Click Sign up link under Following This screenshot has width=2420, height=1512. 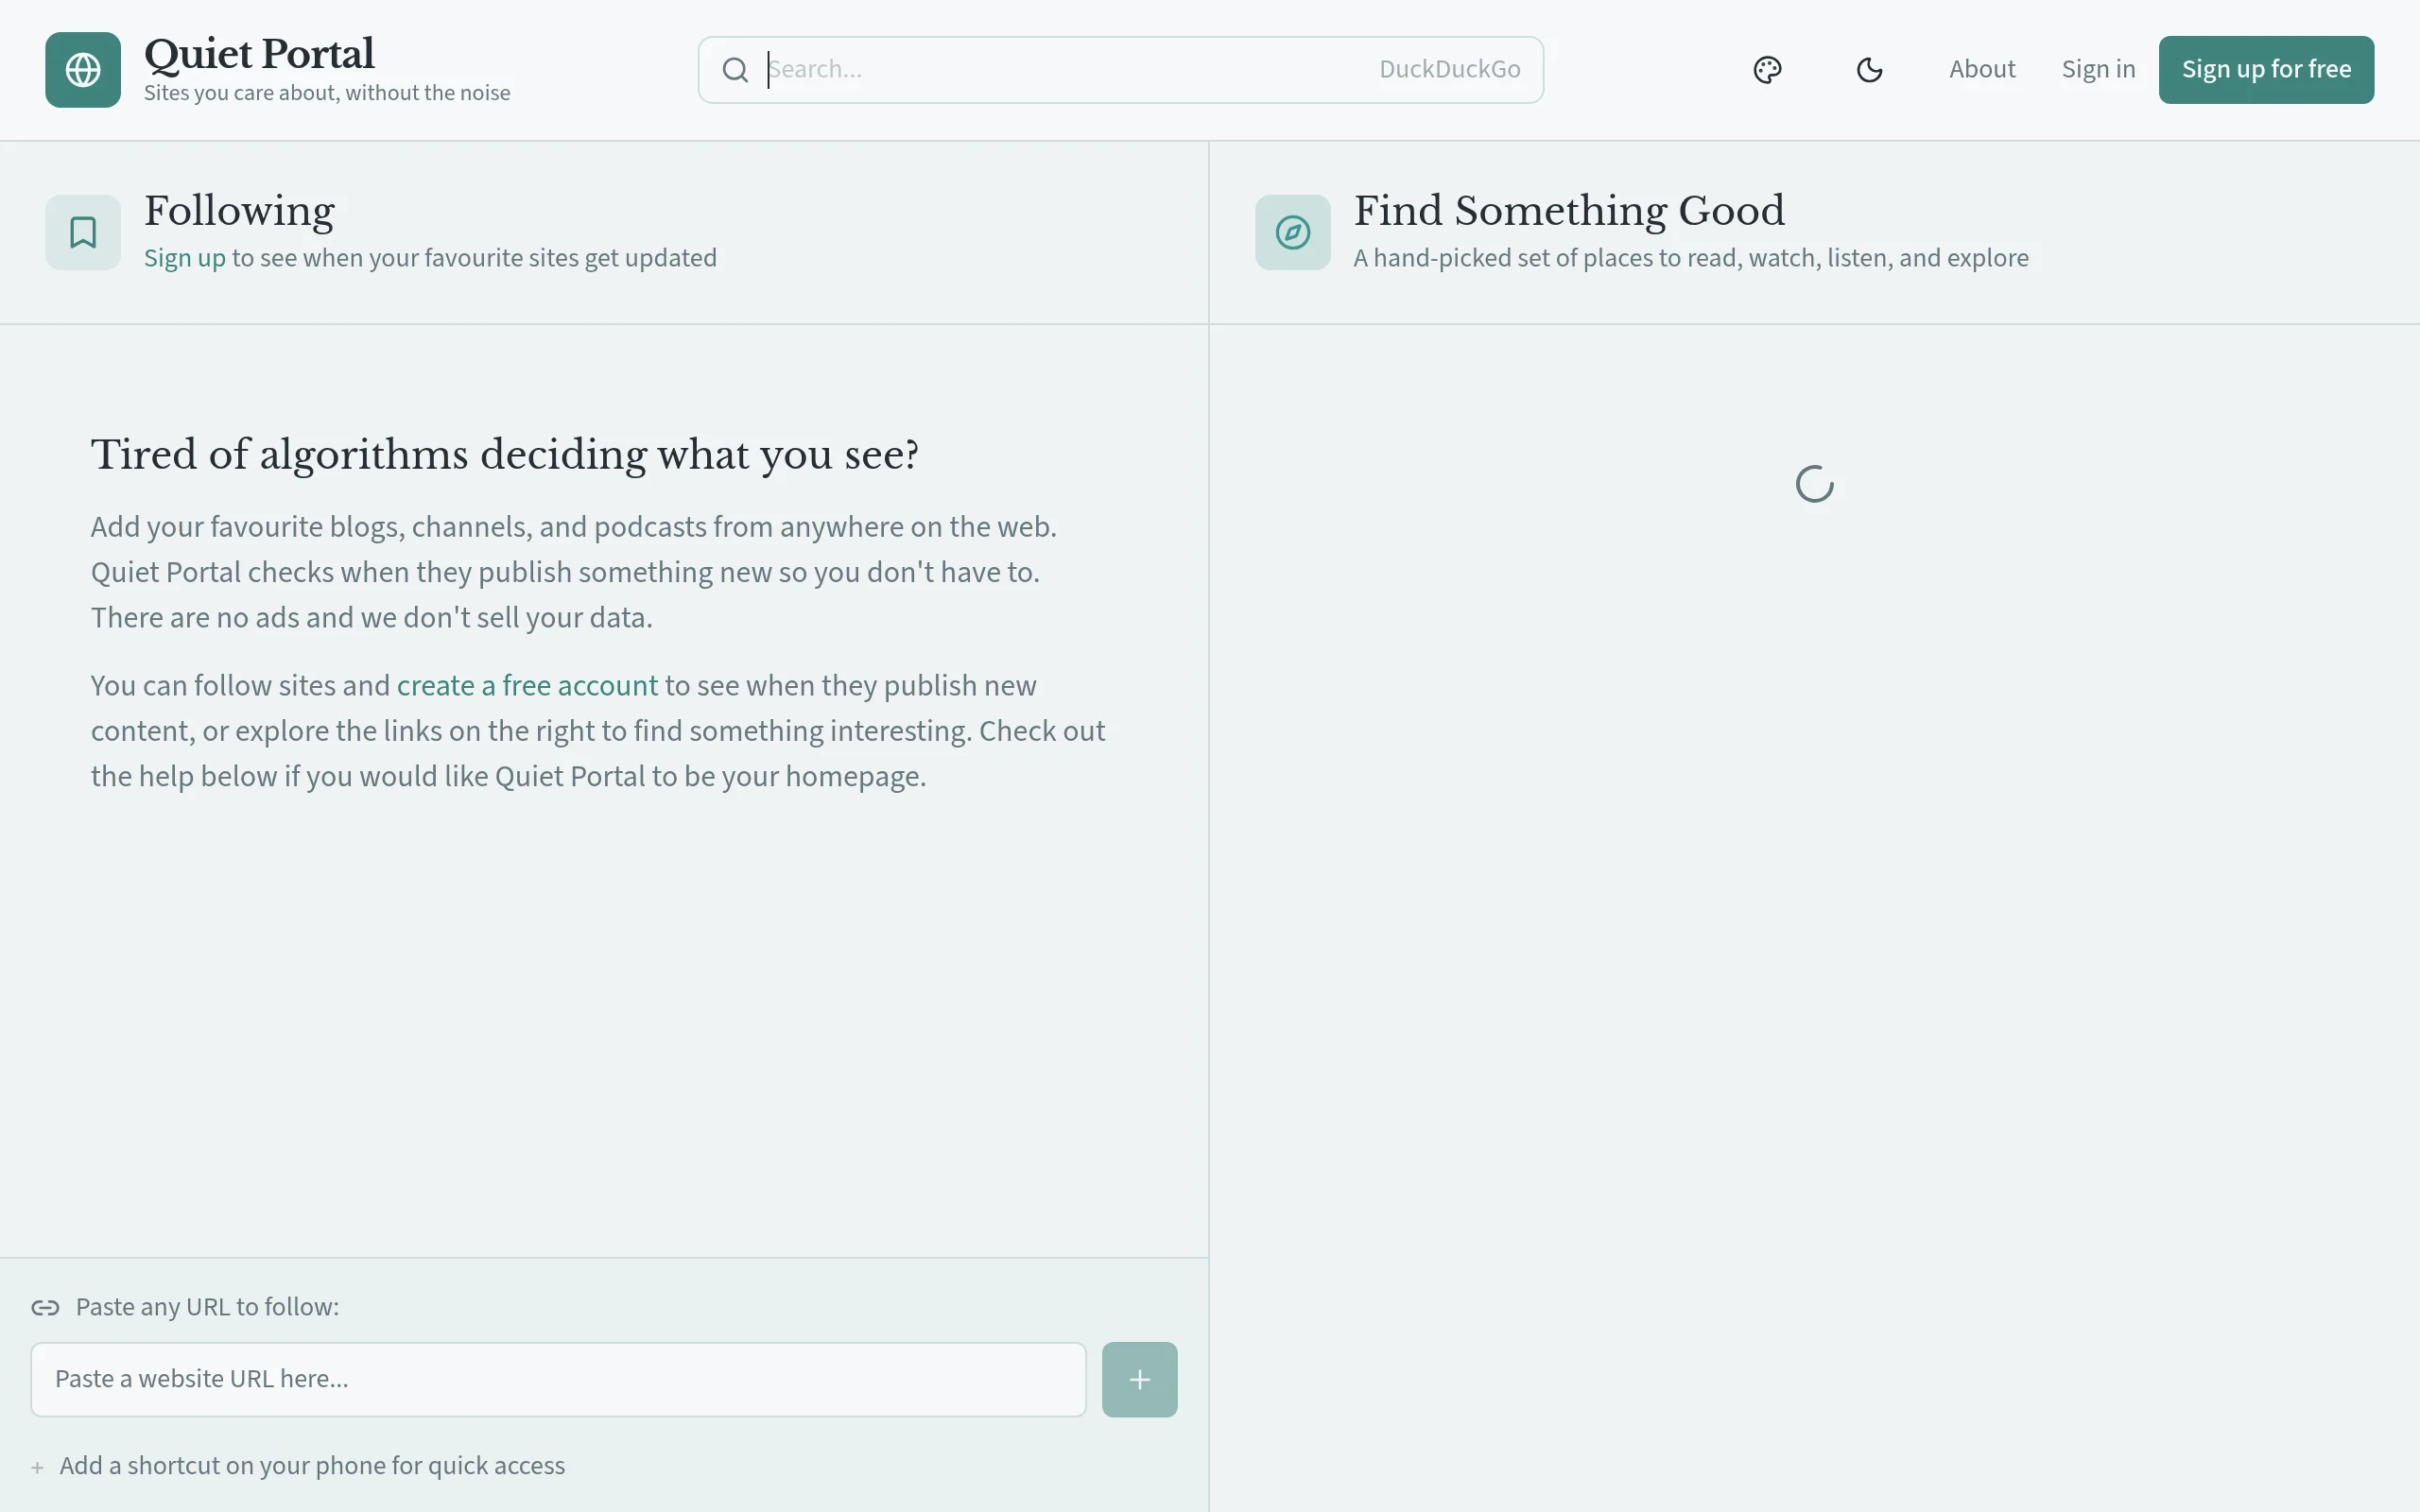(185, 258)
